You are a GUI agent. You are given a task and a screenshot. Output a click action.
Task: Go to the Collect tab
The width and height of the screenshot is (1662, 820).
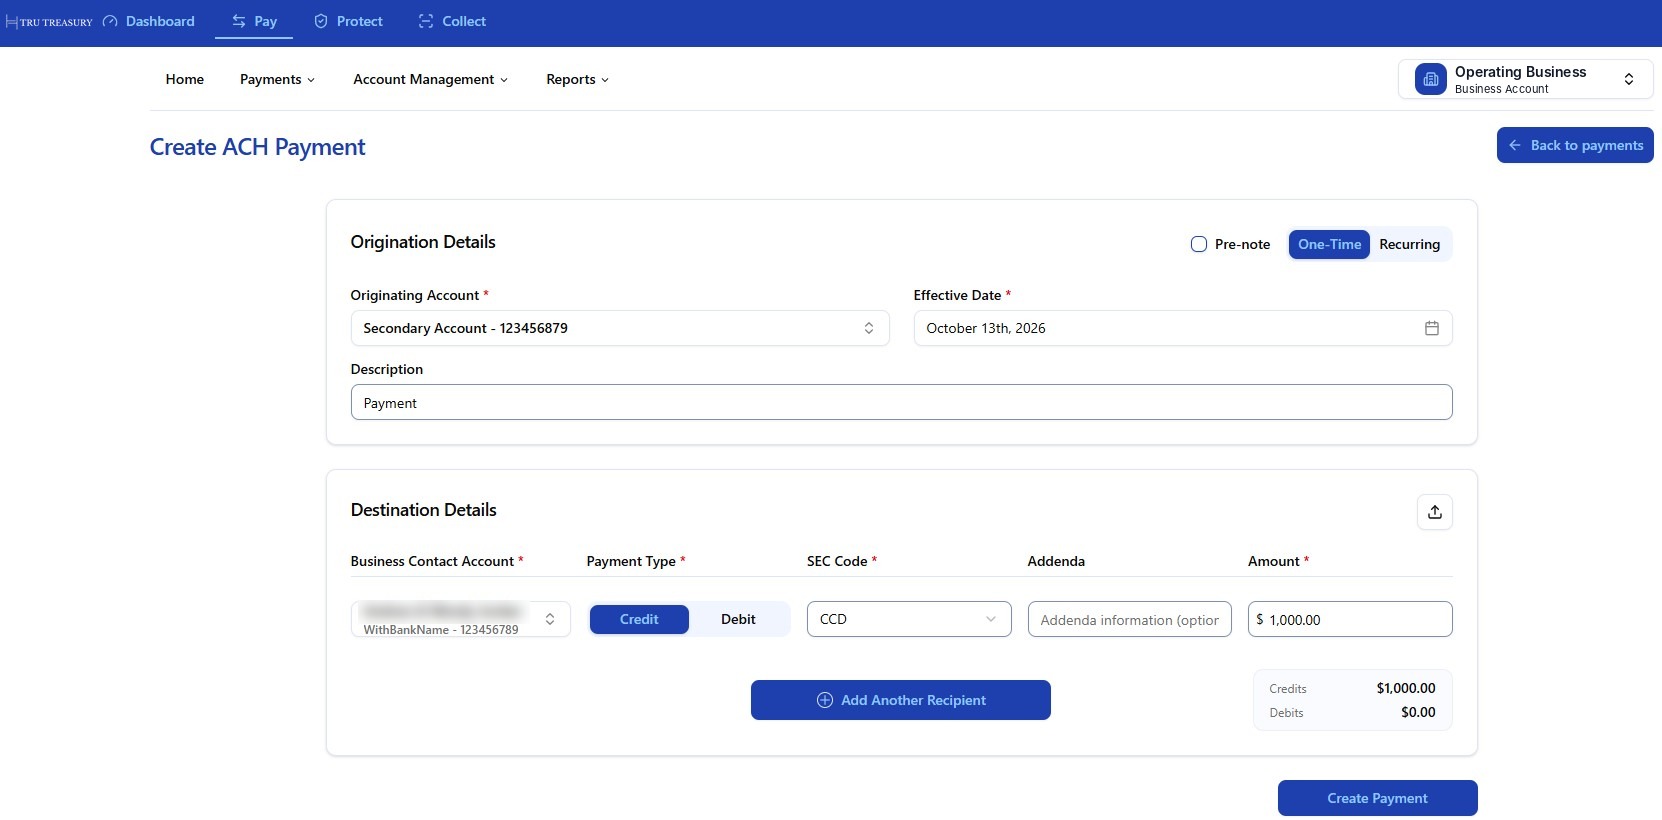tap(452, 21)
